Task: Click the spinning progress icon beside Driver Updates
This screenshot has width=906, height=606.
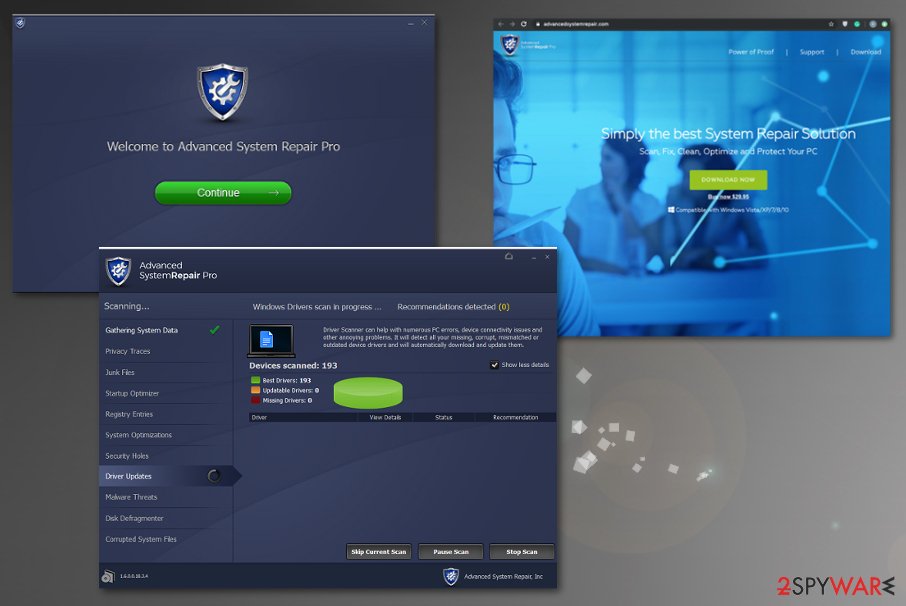Action: tap(214, 476)
